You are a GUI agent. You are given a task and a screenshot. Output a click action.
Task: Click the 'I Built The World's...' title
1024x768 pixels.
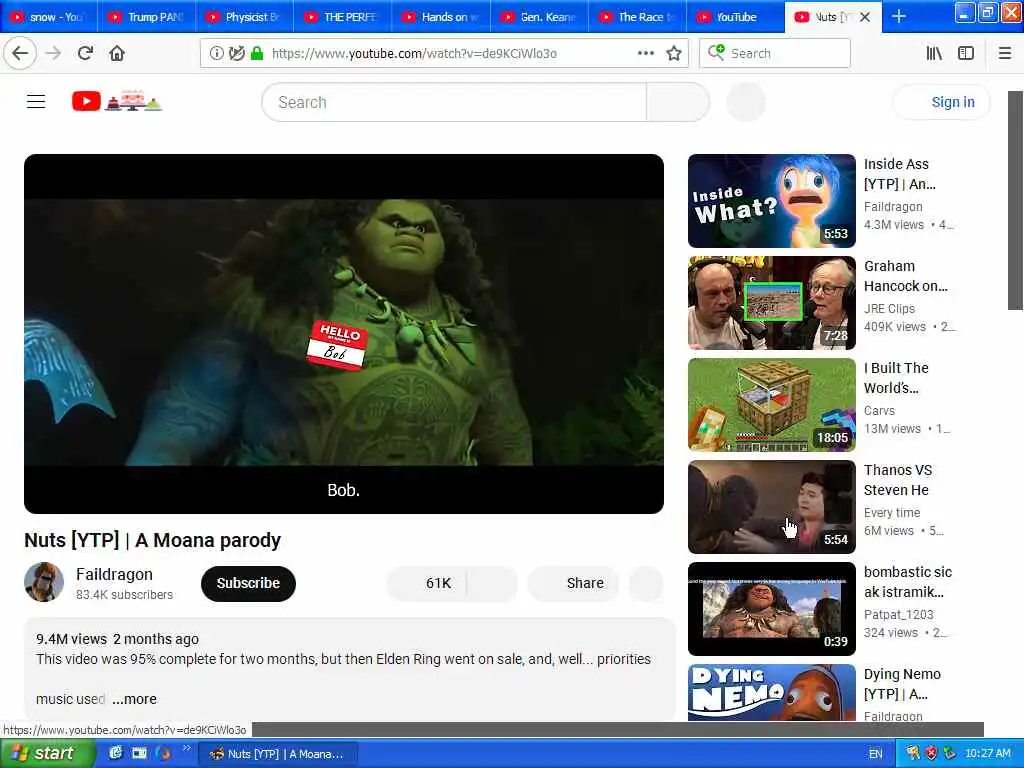[x=896, y=377]
